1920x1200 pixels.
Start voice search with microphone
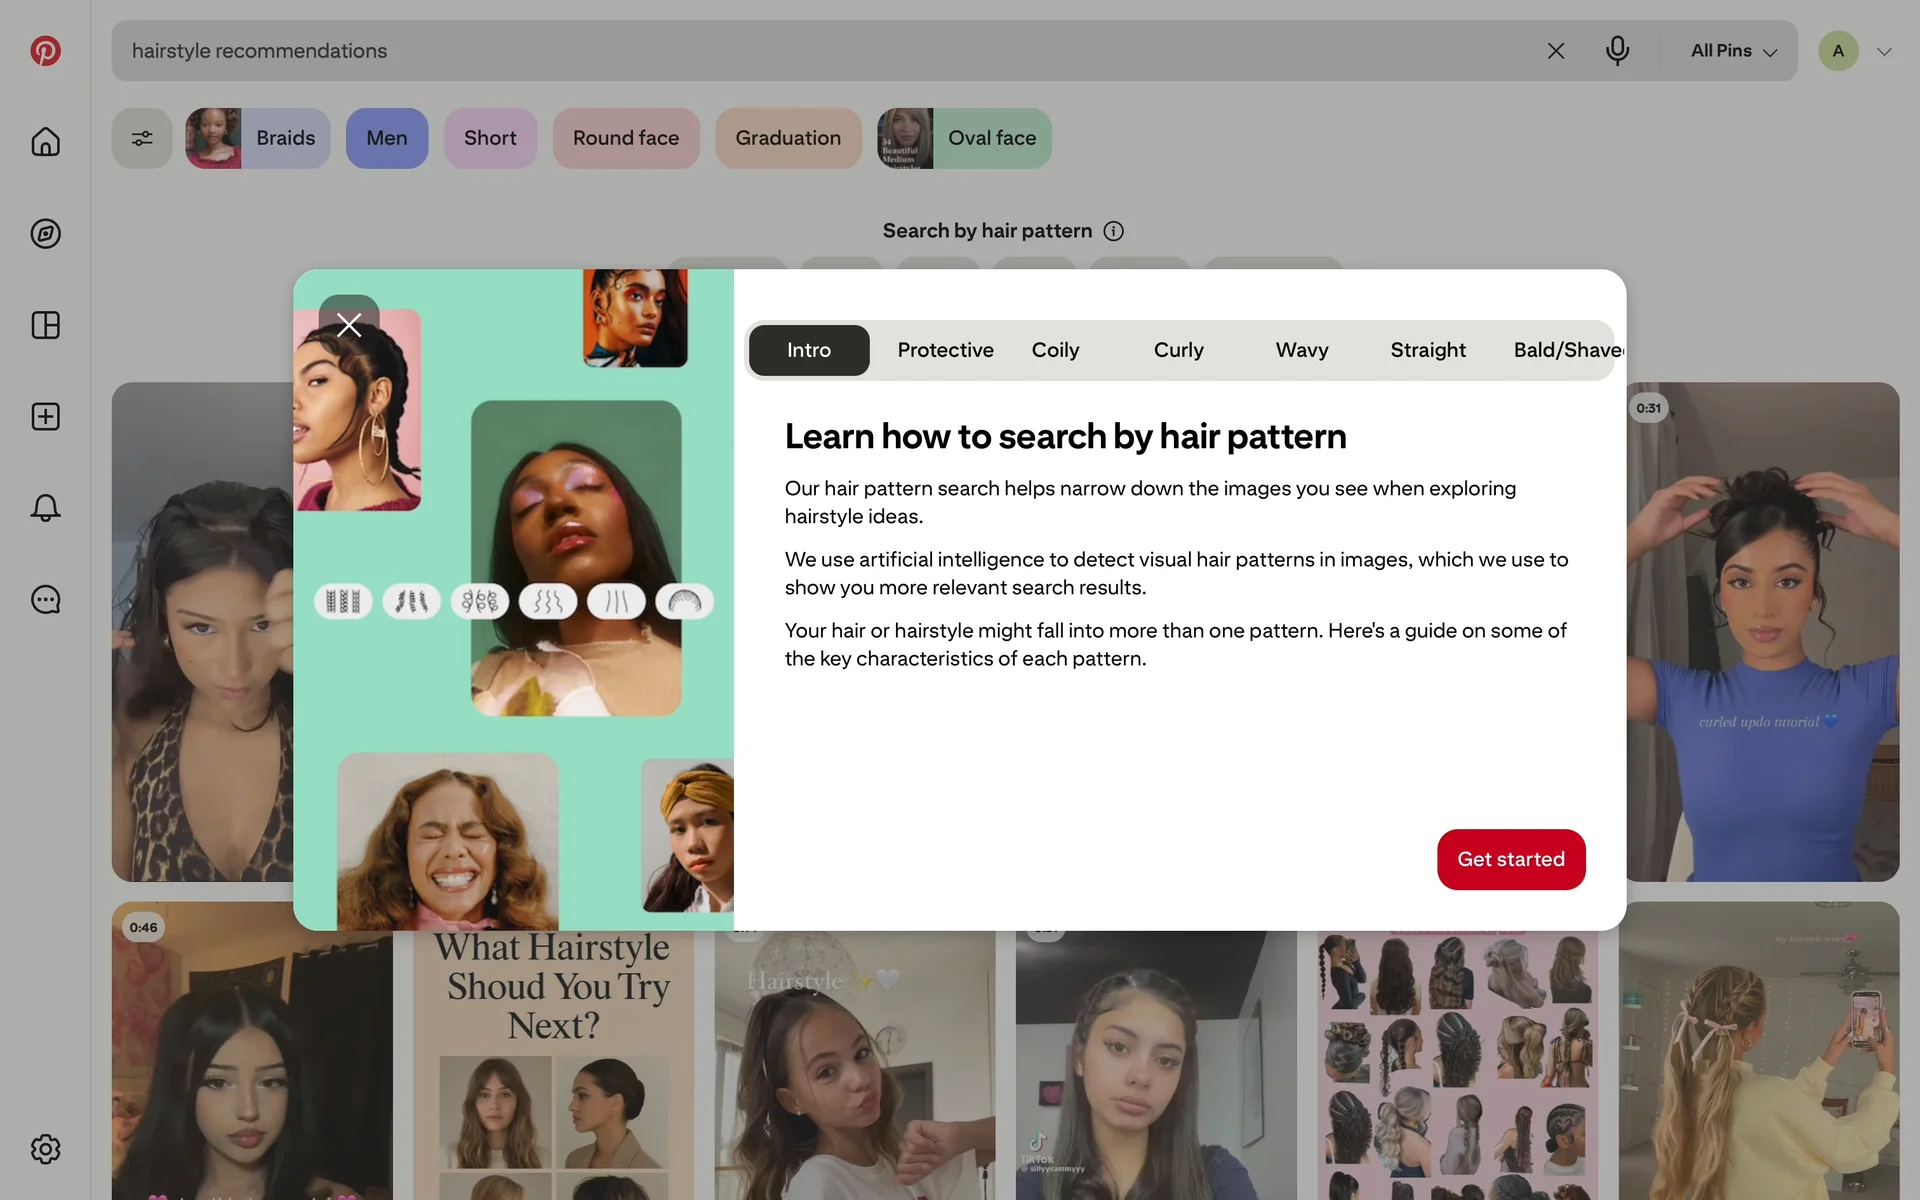click(x=1617, y=50)
